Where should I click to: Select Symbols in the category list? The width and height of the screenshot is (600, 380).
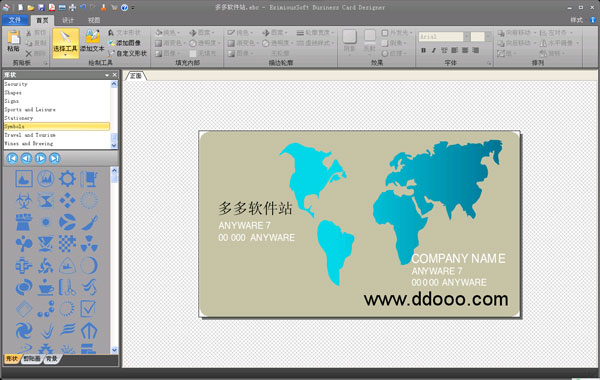click(x=57, y=126)
